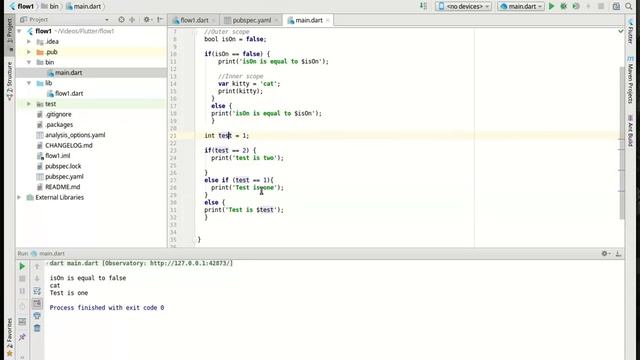Place the caret on line 21 'int test = 1;'
This screenshot has width=640, height=360.
coord(227,136)
